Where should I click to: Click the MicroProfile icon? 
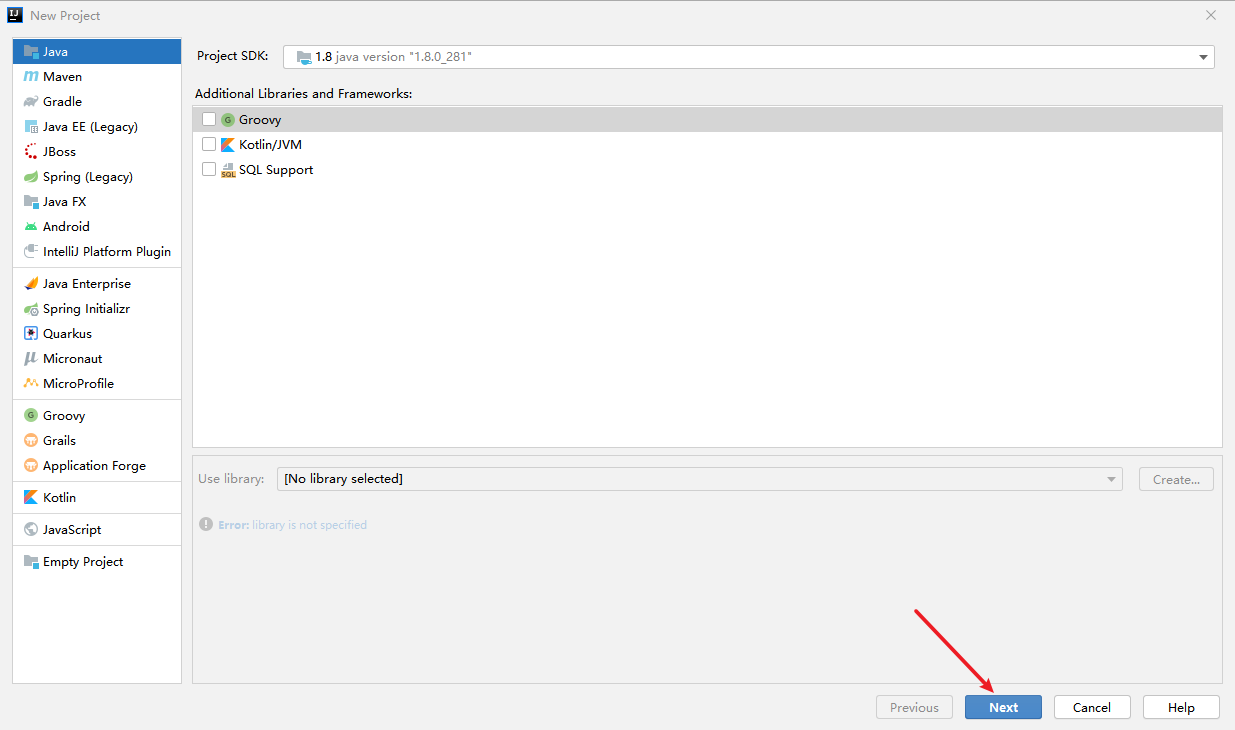click(31, 383)
